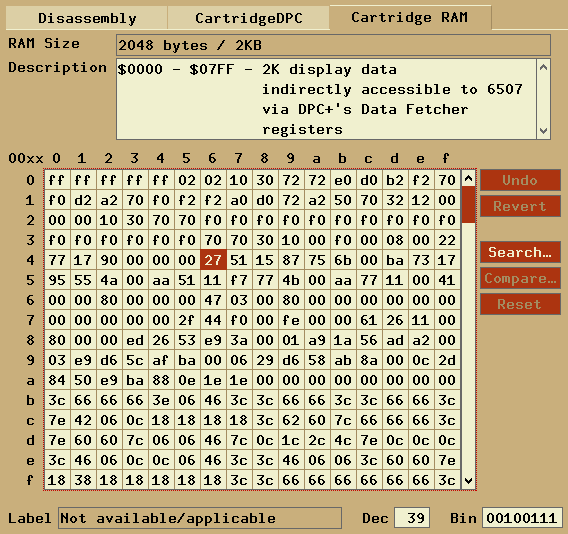Image resolution: width=568 pixels, height=534 pixels.
Task: Select the Cartridge RAM tab
Action: [410, 17]
